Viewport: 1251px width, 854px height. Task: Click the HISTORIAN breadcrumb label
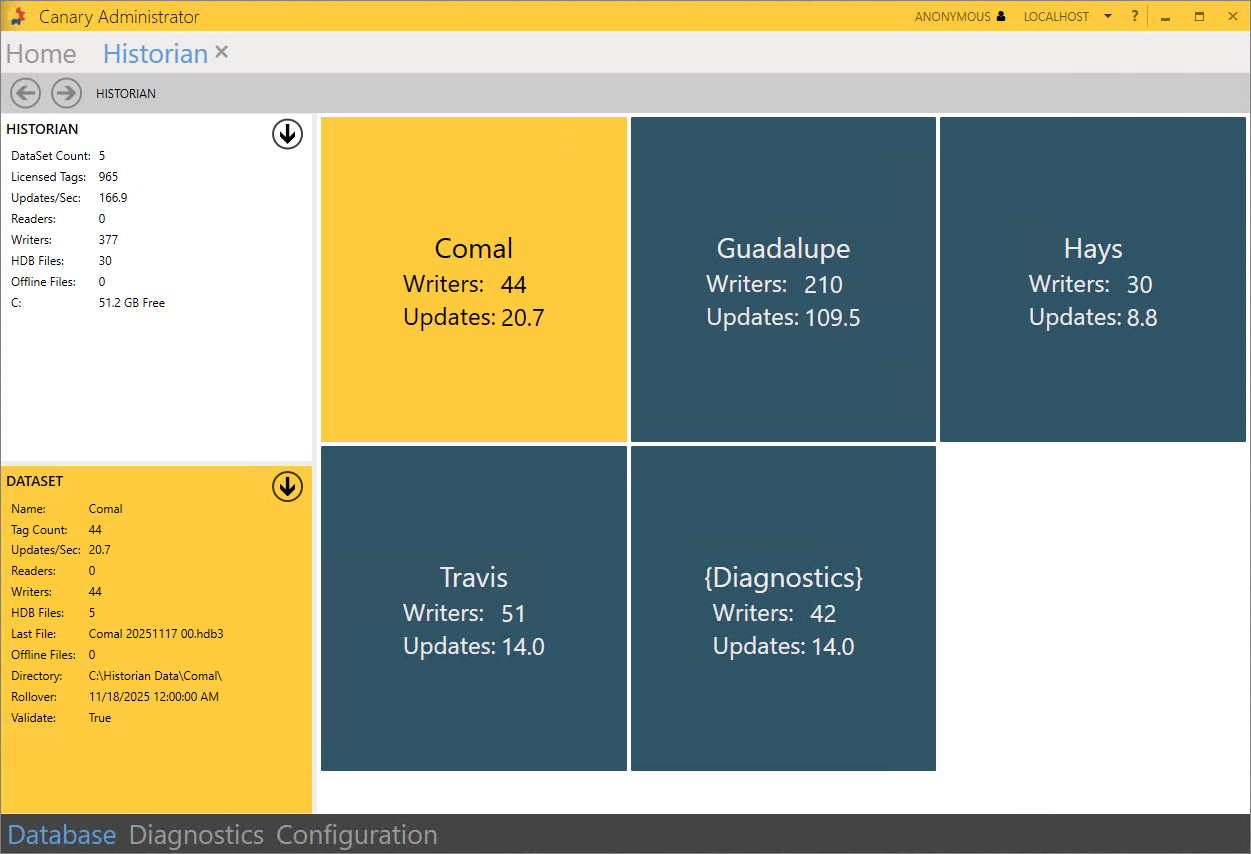[x=126, y=94]
